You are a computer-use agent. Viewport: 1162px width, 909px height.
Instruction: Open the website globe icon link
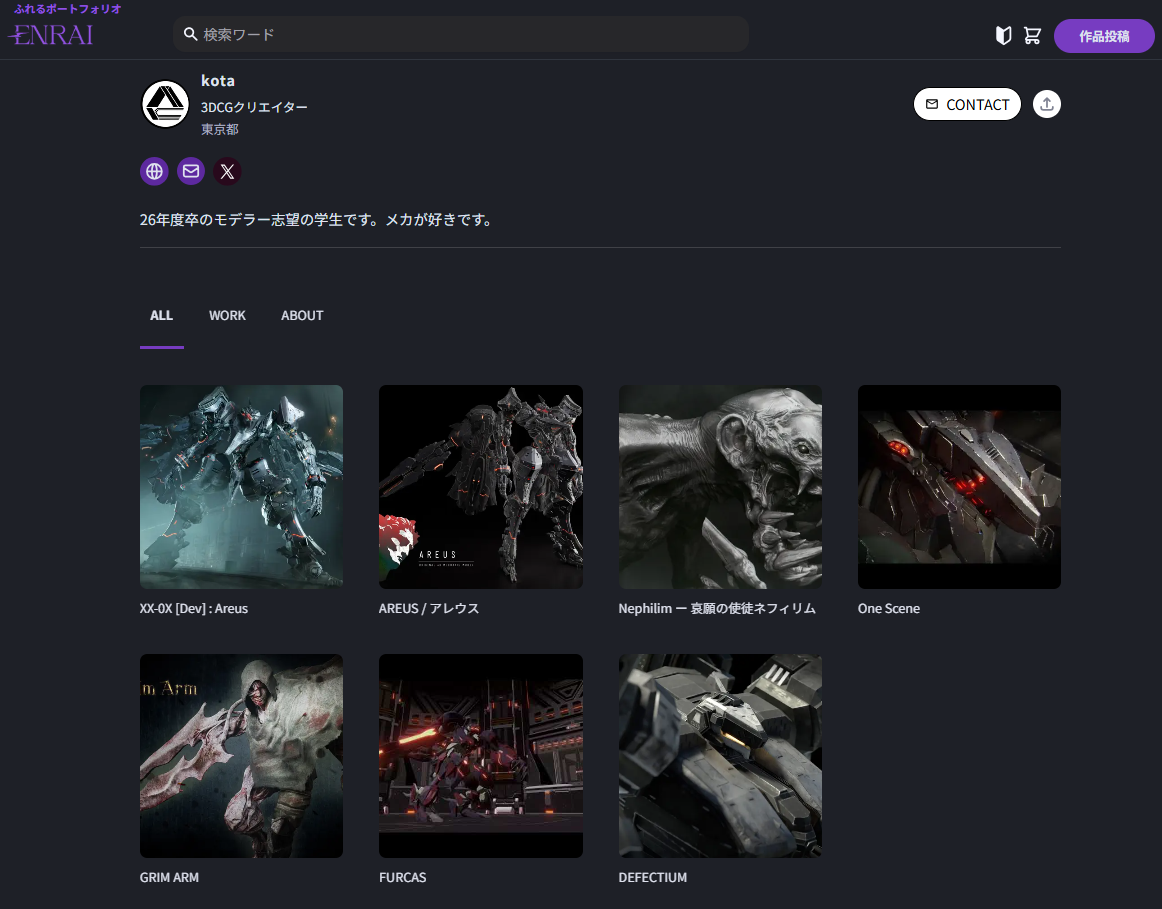(154, 171)
